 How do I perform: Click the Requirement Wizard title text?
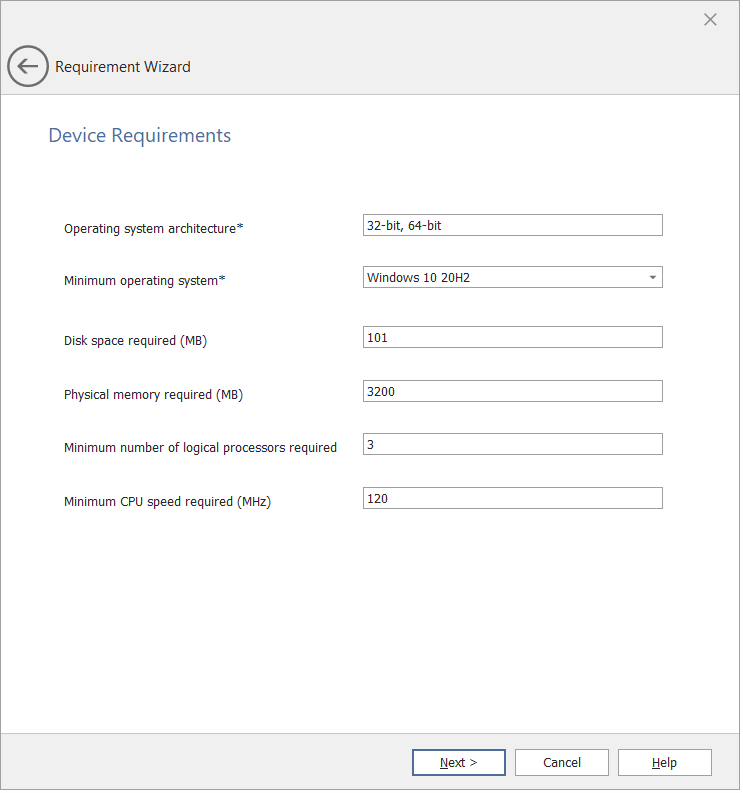(x=122, y=67)
